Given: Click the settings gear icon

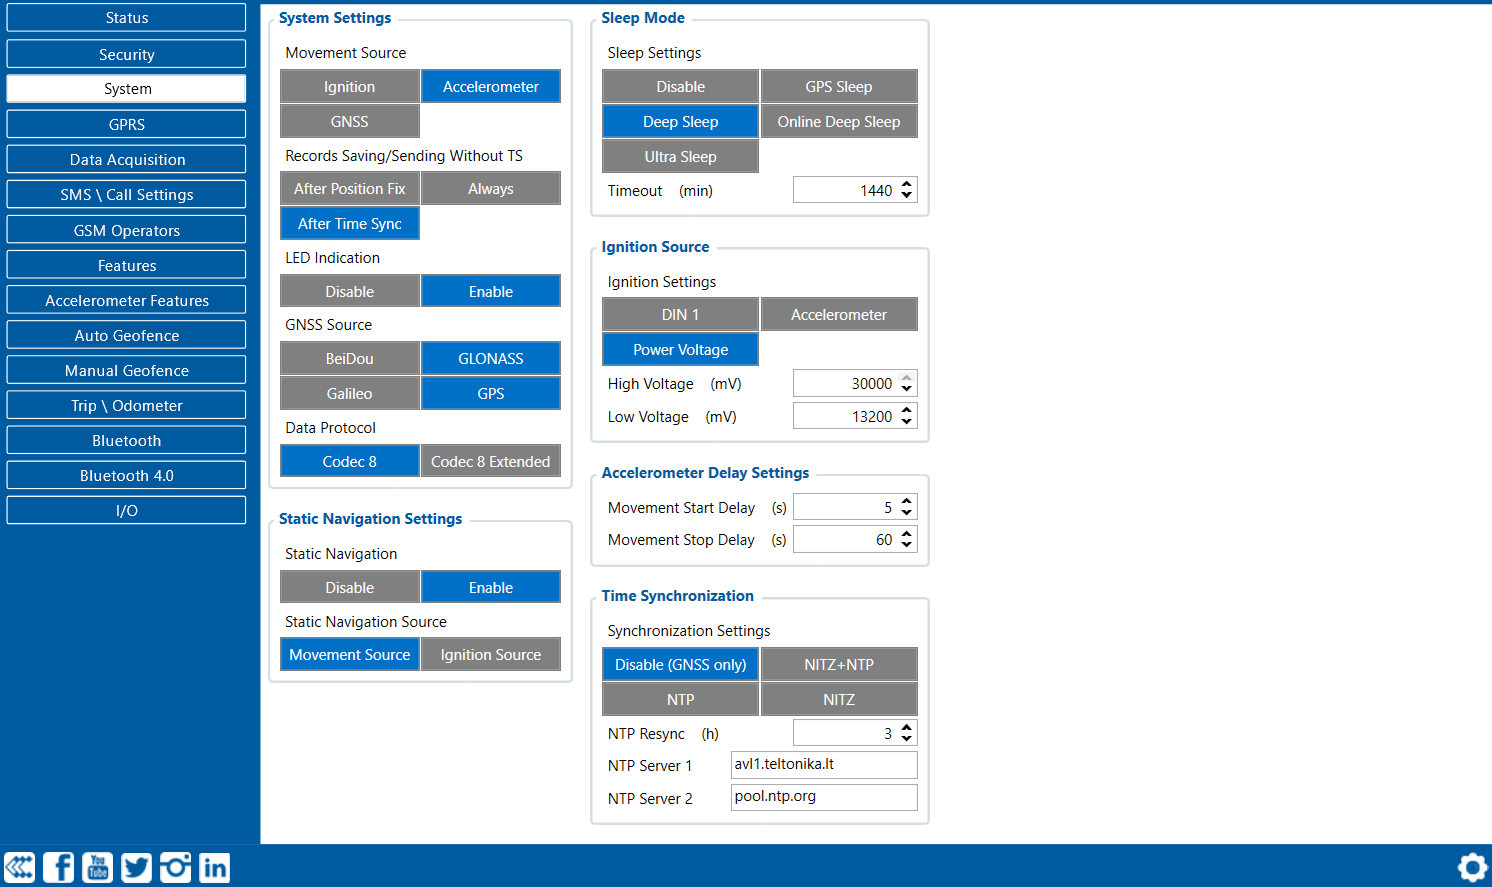Looking at the screenshot, I should coord(1472,867).
